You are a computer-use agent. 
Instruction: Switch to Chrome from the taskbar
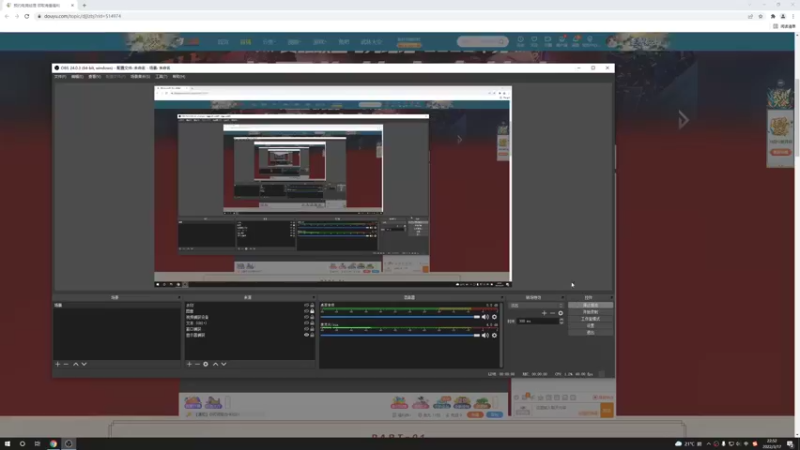click(x=53, y=444)
